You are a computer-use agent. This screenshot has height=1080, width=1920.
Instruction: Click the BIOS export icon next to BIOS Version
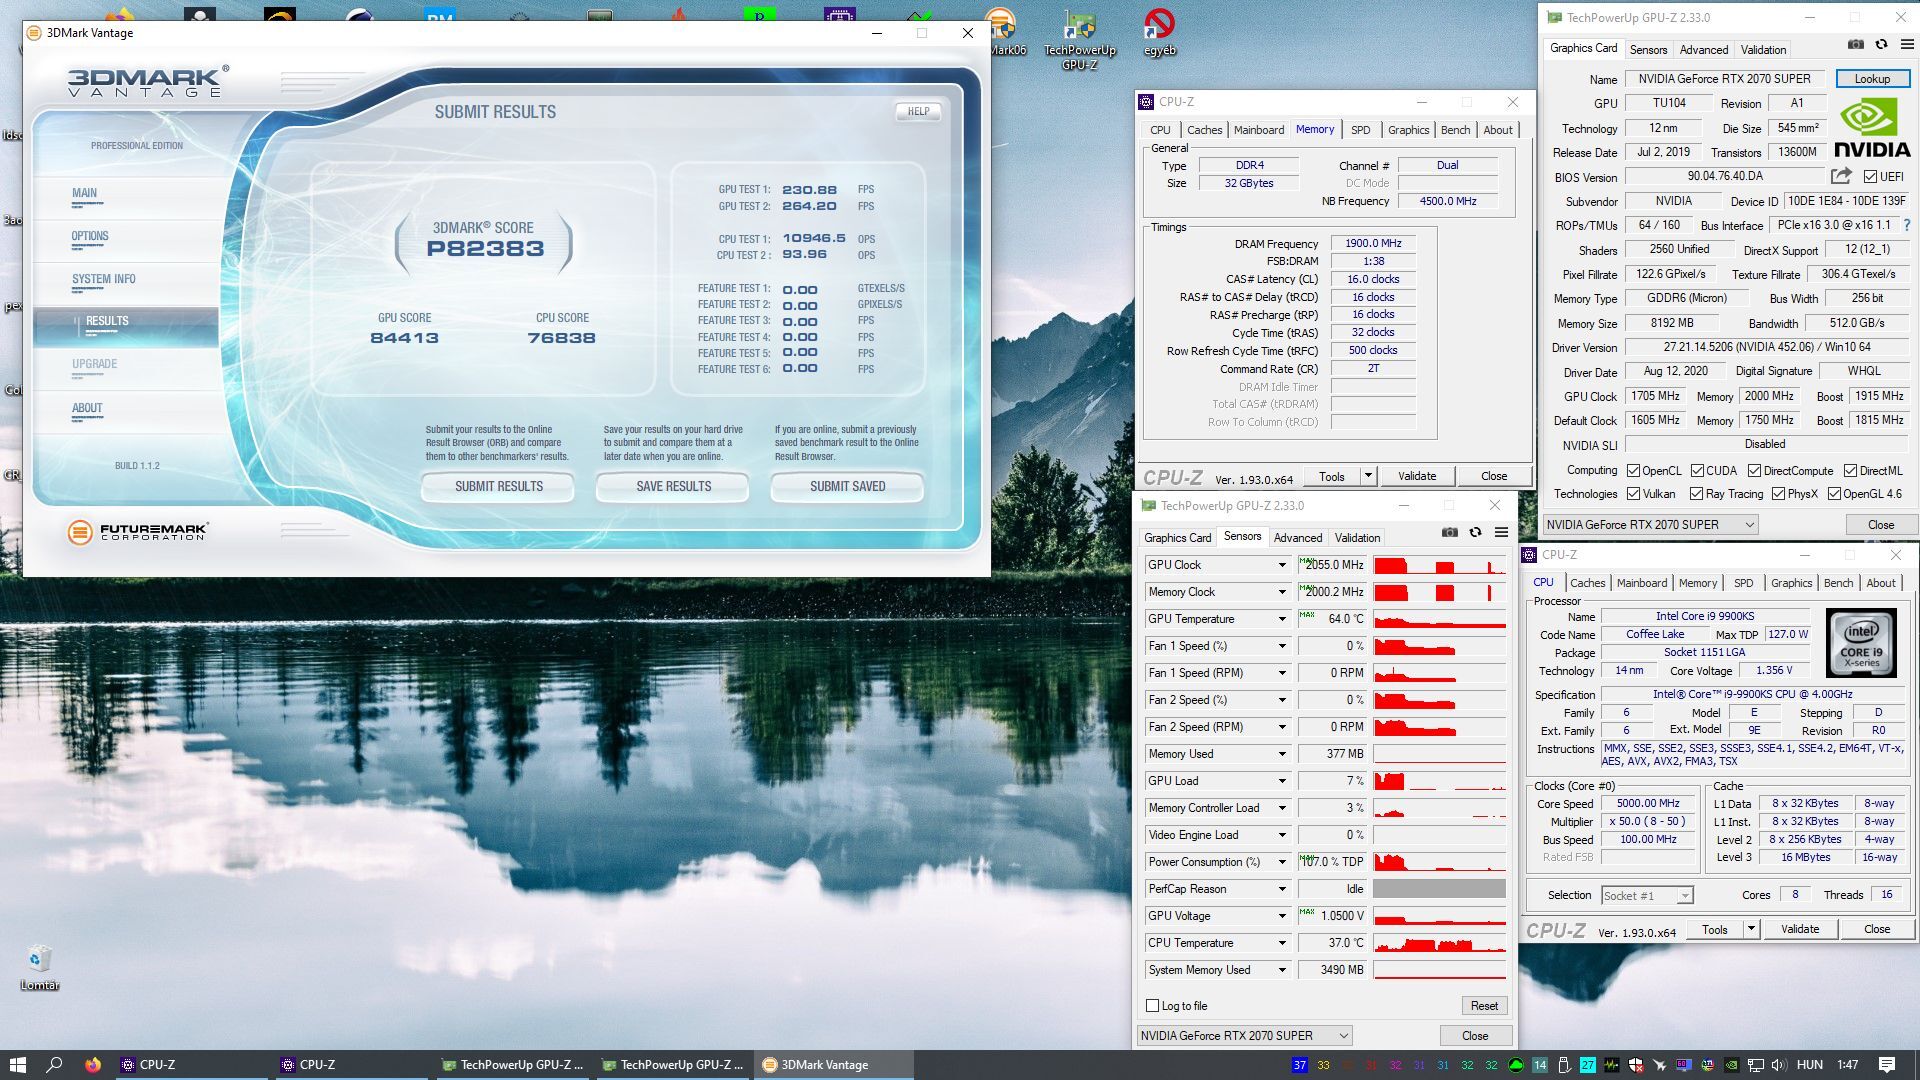click(x=1841, y=176)
